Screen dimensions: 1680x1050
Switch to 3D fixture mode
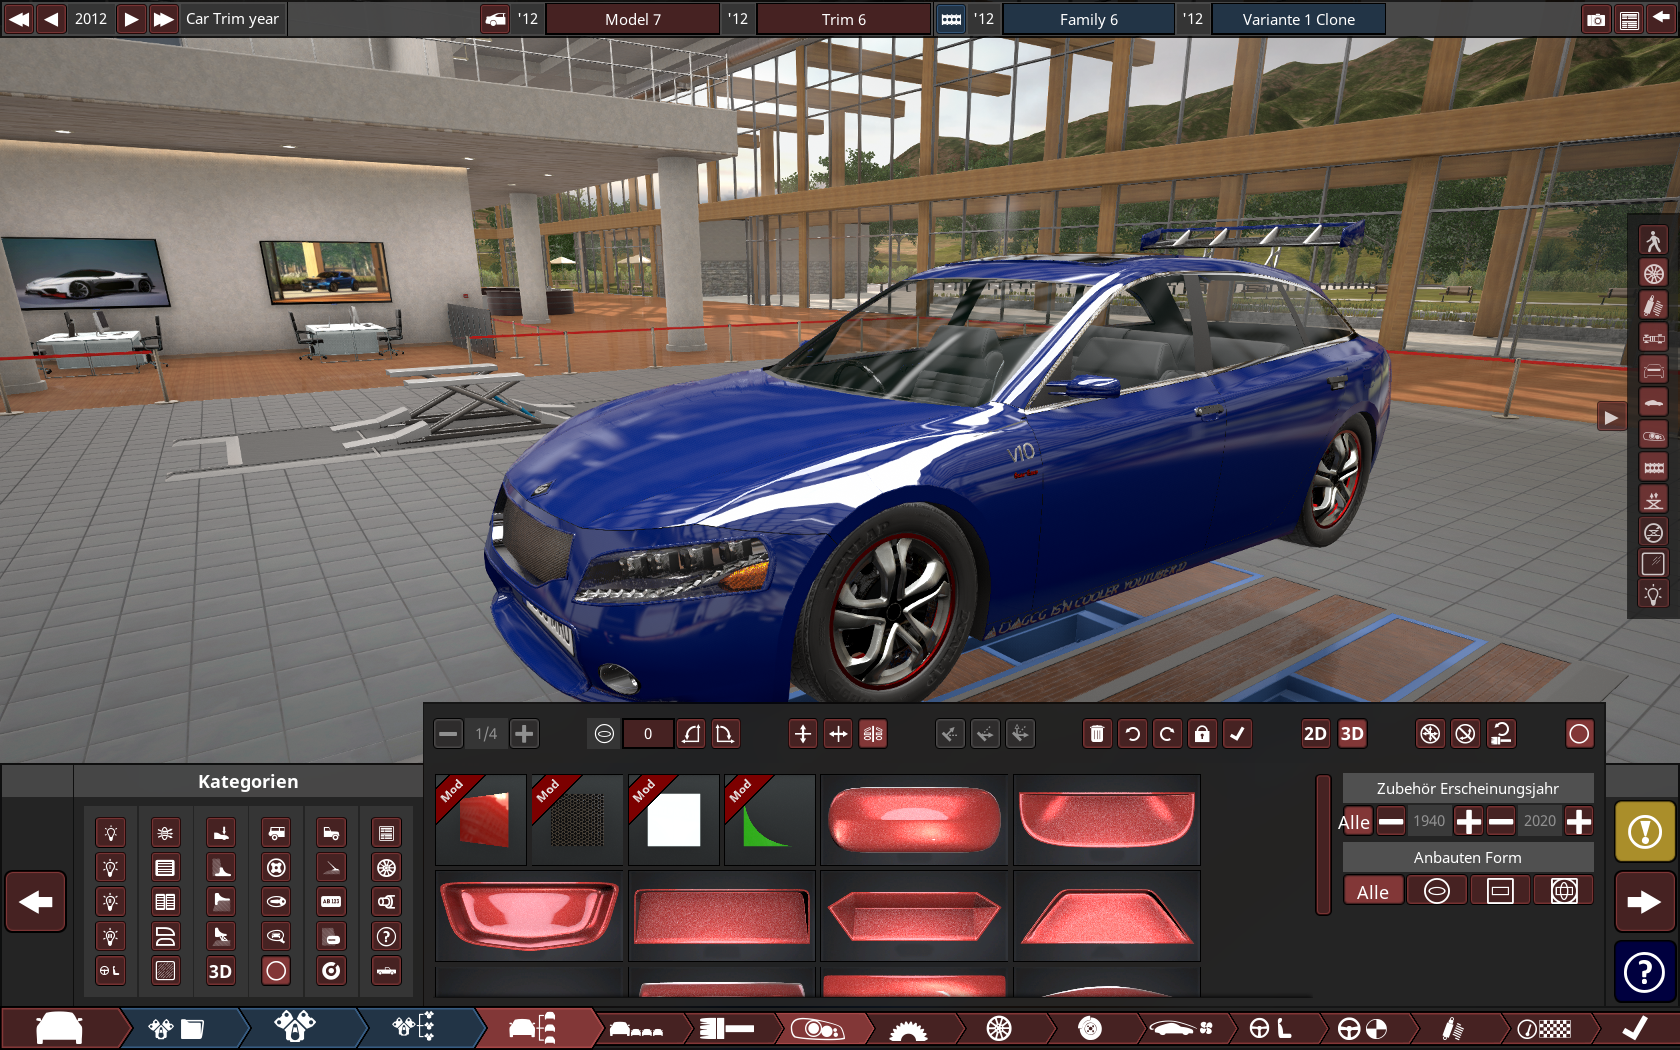tap(1352, 734)
